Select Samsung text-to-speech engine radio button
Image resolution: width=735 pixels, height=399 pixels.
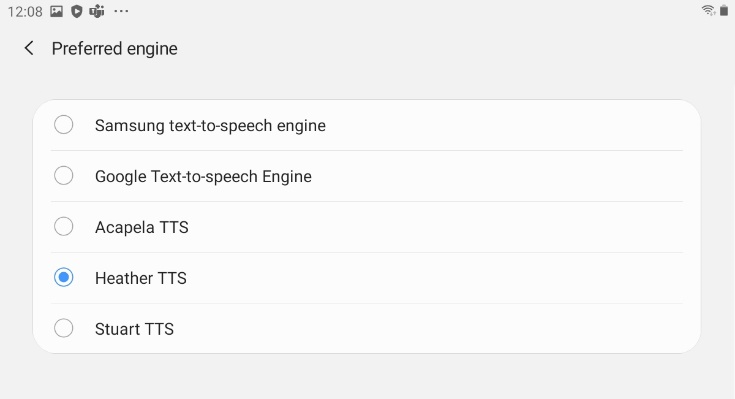[x=63, y=125]
